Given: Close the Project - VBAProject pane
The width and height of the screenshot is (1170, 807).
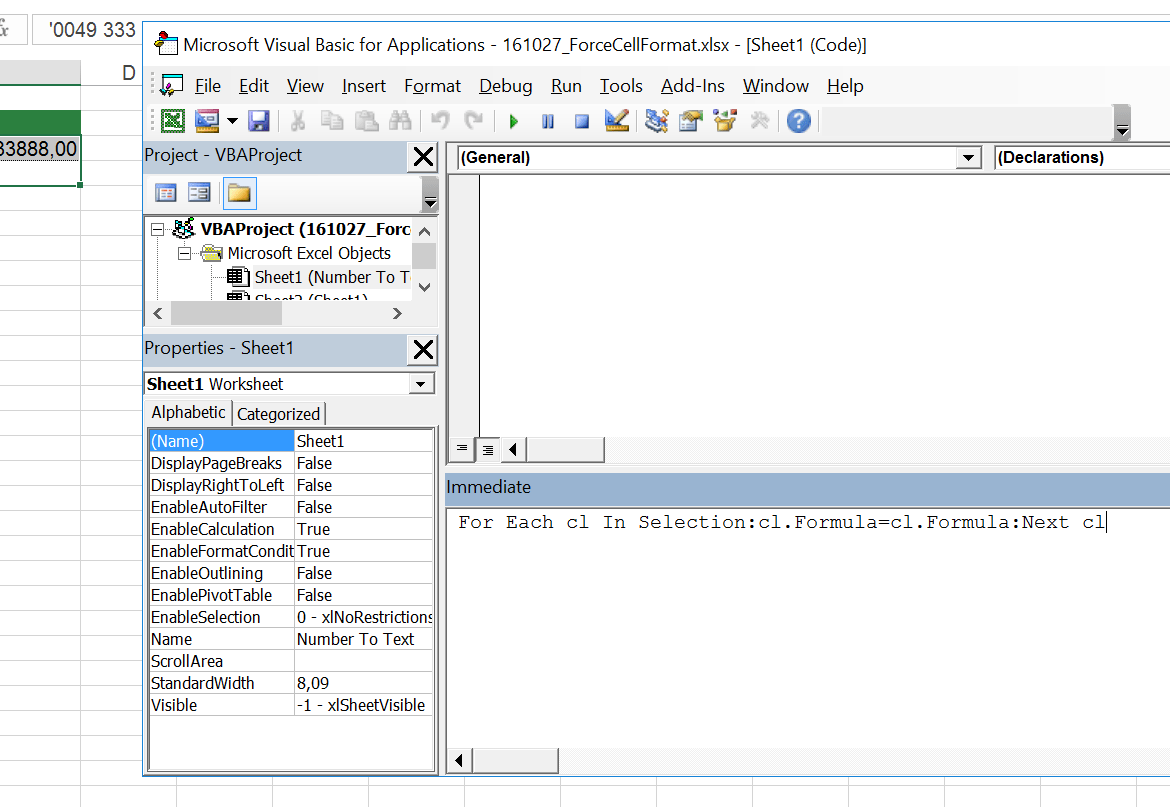Looking at the screenshot, I should pos(423,157).
